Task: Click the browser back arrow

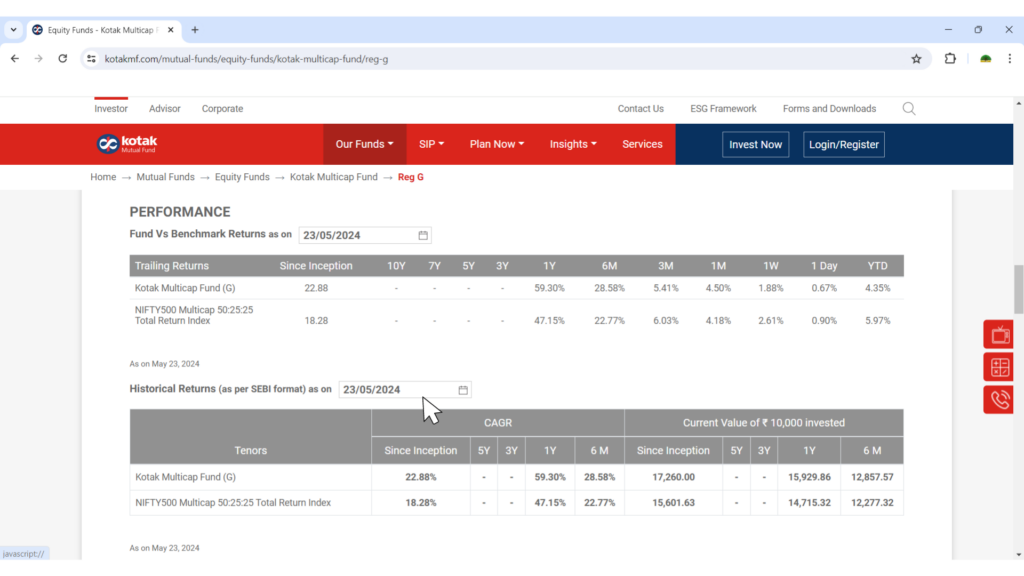Action: pyautogui.click(x=15, y=59)
